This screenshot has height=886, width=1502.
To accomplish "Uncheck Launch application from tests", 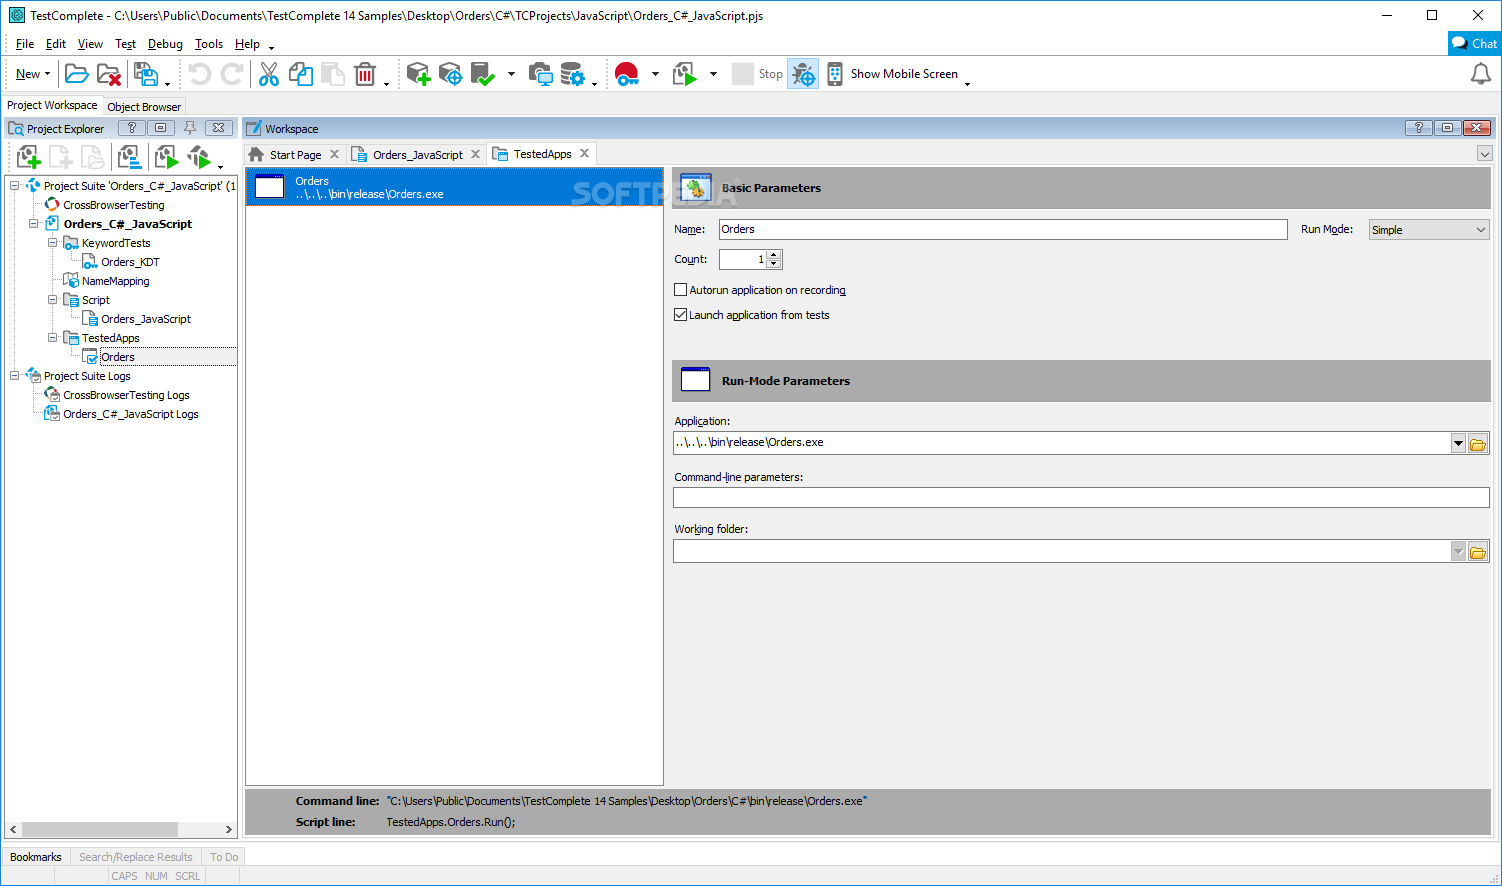I will 681,315.
